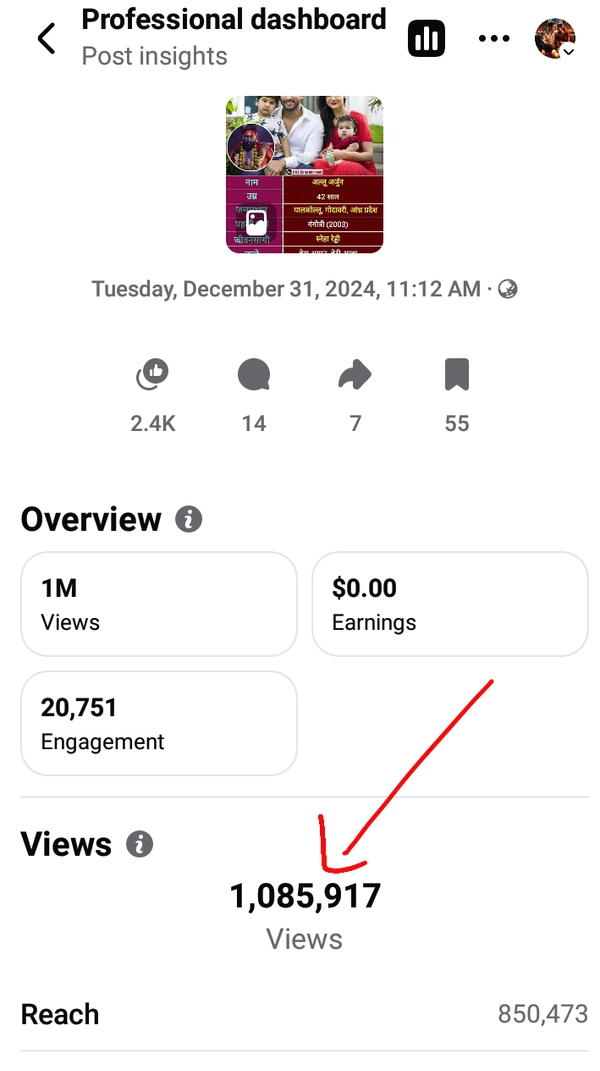Tap the public globe privacy icon
Viewport: 600px width, 1071px height.
(x=508, y=289)
